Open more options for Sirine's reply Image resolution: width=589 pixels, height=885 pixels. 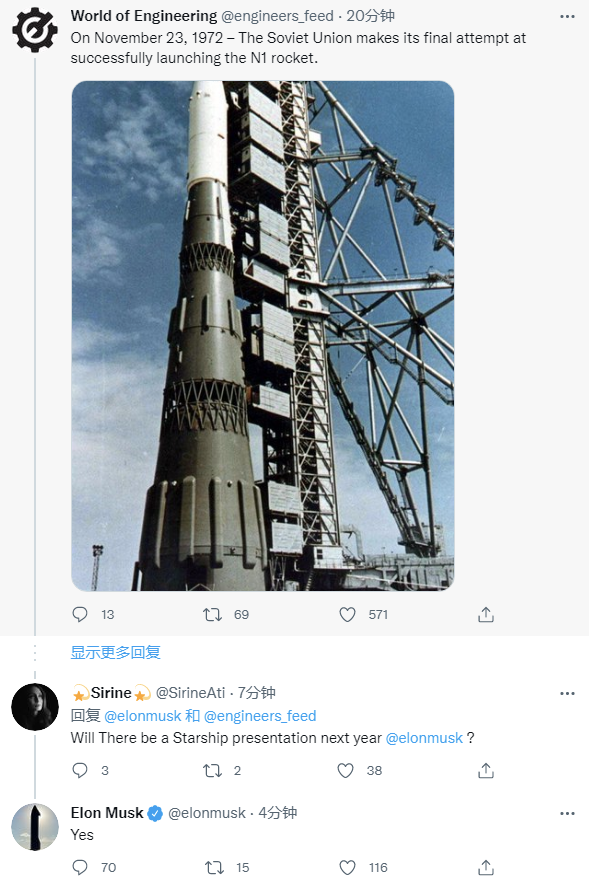pos(567,693)
